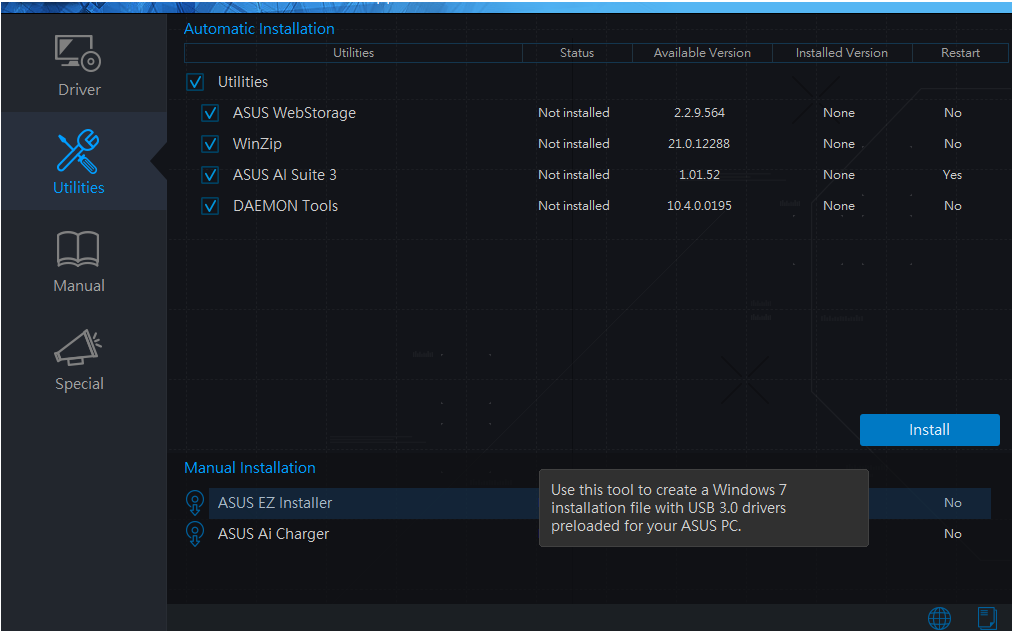Viewport: 1016px width, 631px height.
Task: Click WinZip's 'Not installed' status
Action: click(573, 144)
